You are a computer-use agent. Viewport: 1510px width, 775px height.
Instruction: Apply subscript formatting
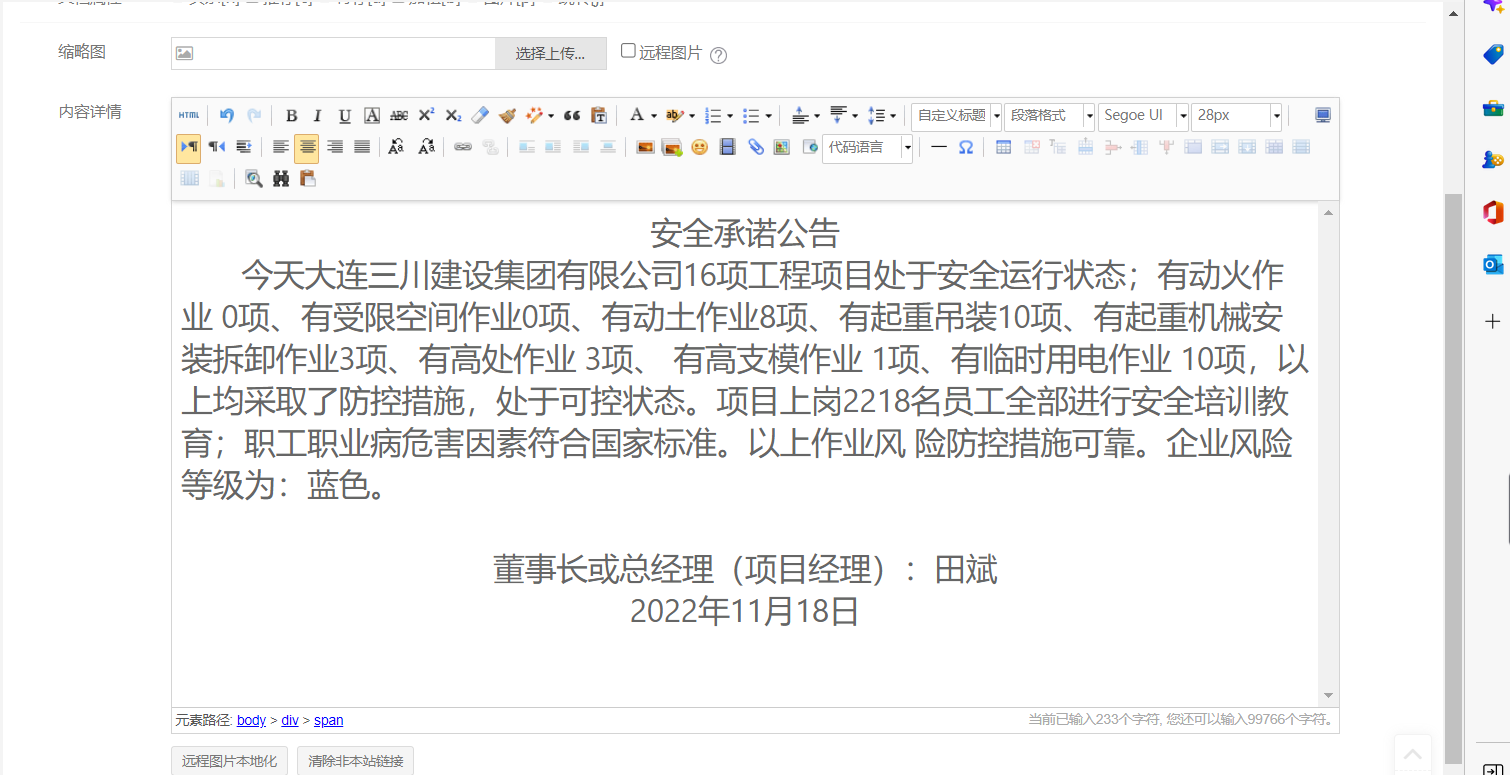click(x=453, y=116)
